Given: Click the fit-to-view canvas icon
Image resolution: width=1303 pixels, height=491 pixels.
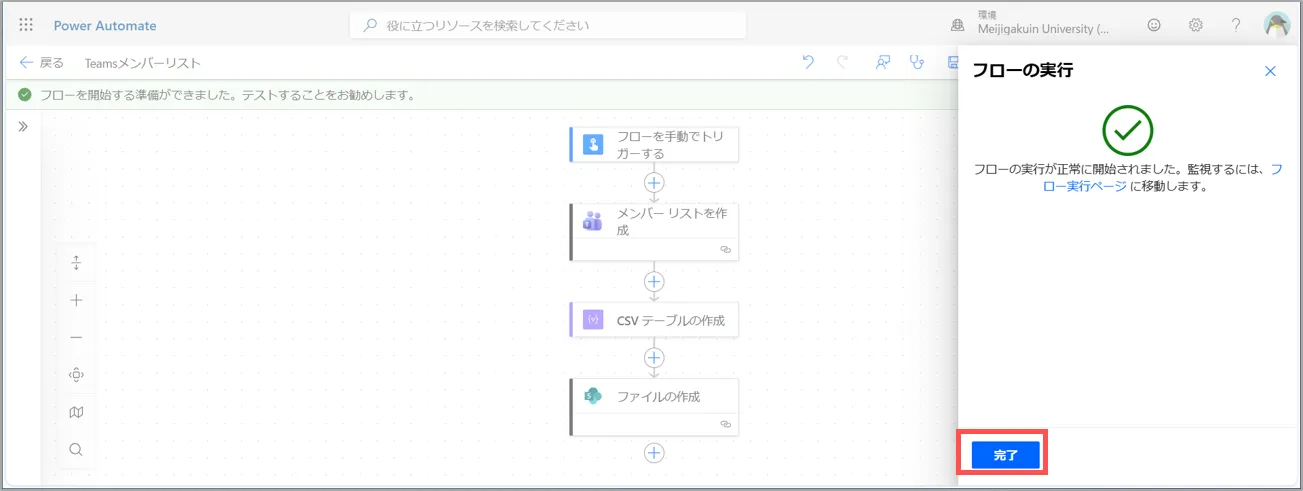Looking at the screenshot, I should (76, 375).
